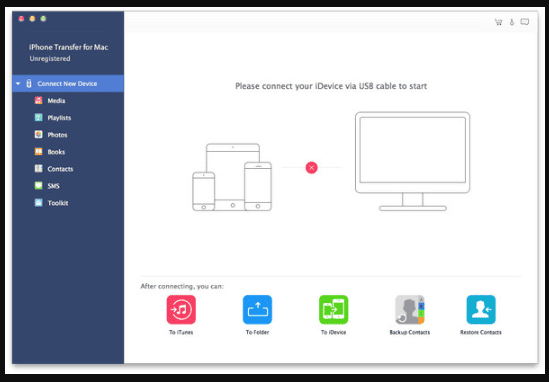The height and width of the screenshot is (382, 549).
Task: Click the Books icon
Action: [x=39, y=151]
